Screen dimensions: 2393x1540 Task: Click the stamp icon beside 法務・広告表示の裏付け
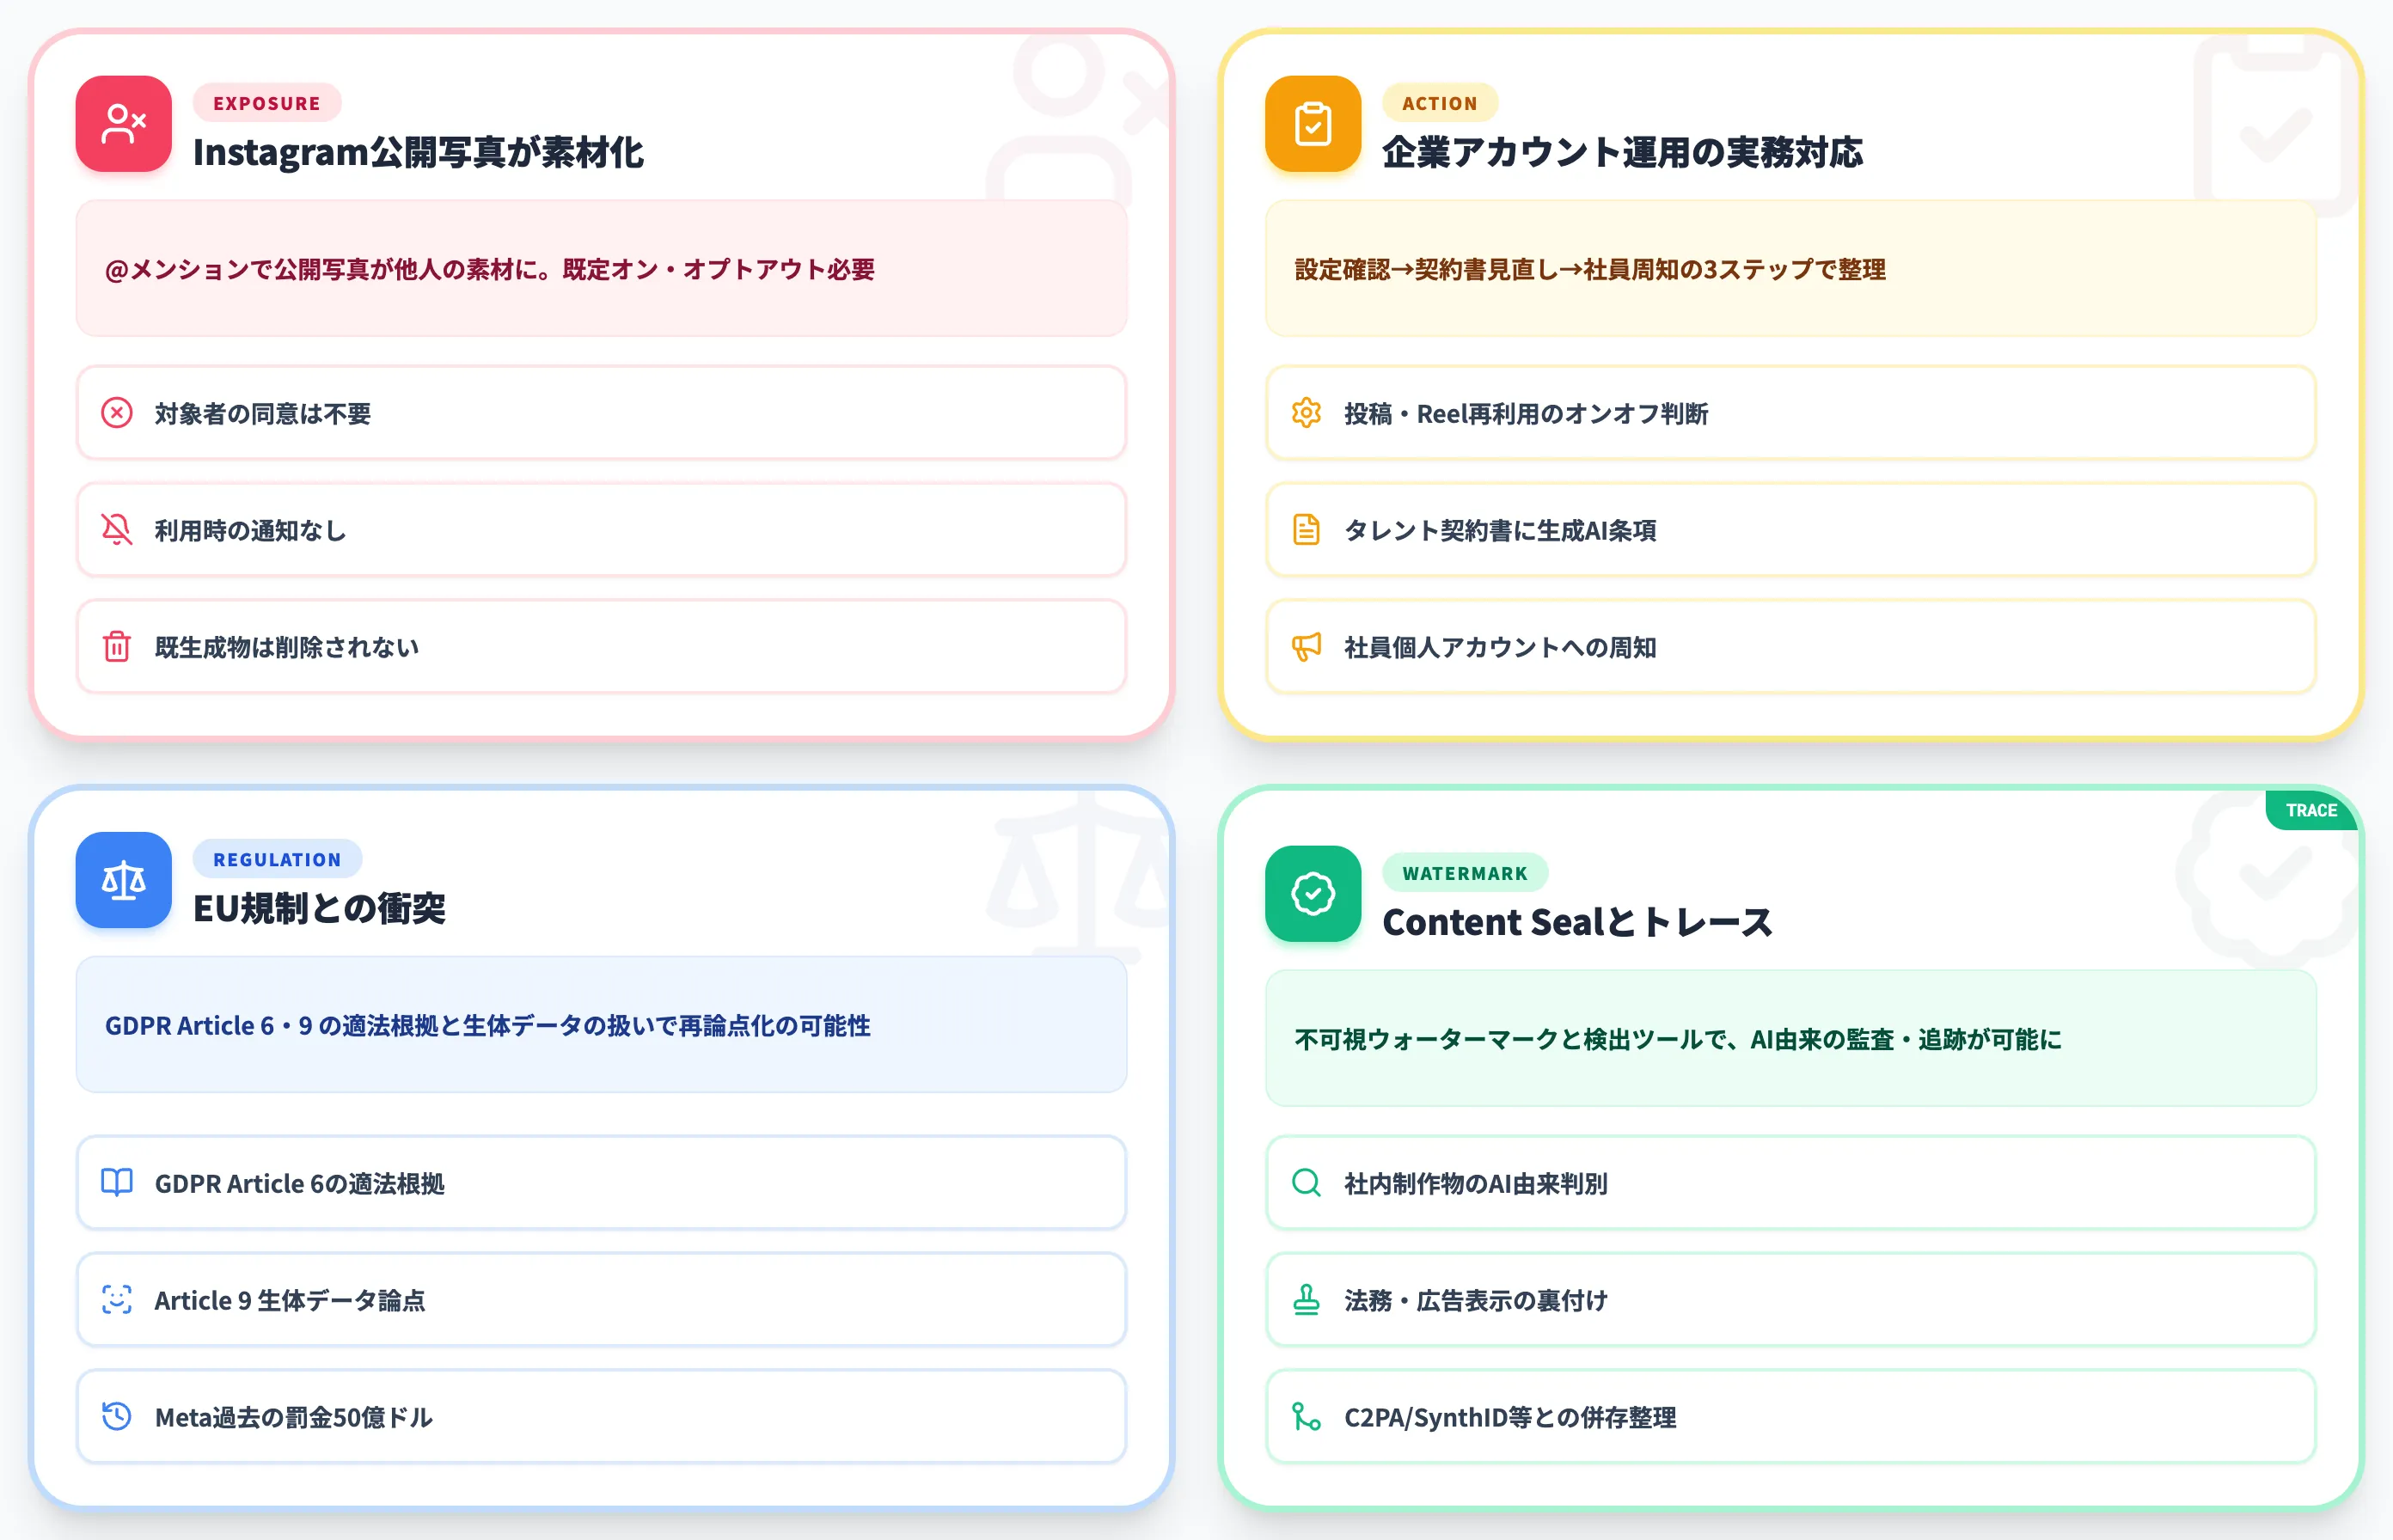click(x=1306, y=1300)
